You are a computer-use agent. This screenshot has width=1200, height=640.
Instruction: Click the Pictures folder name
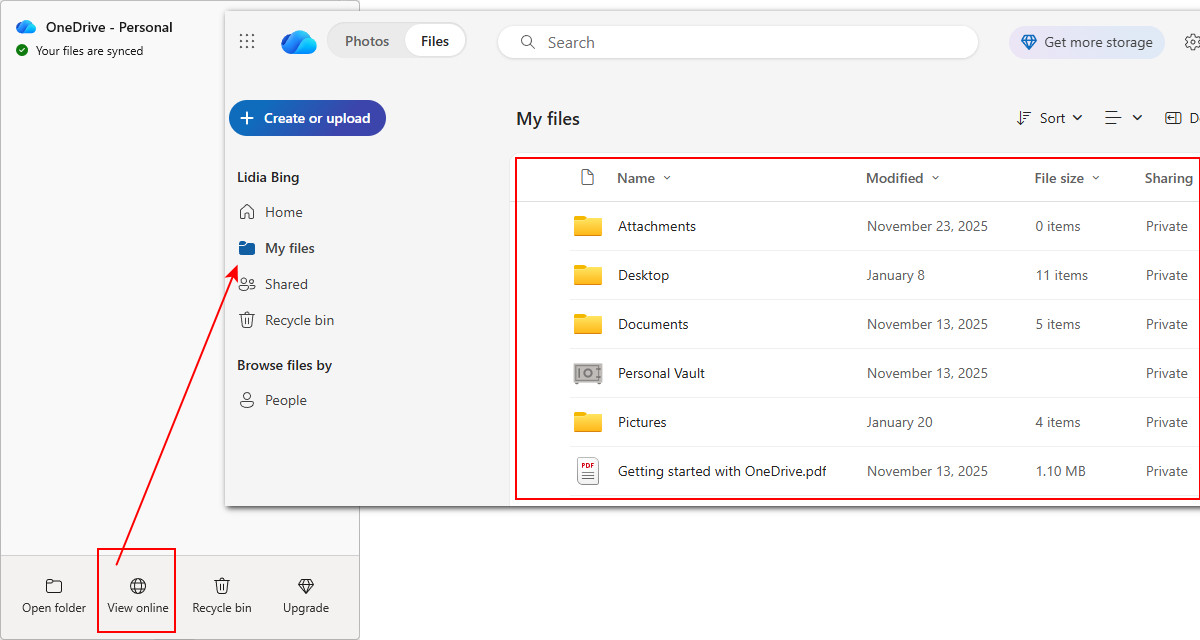[x=642, y=422]
